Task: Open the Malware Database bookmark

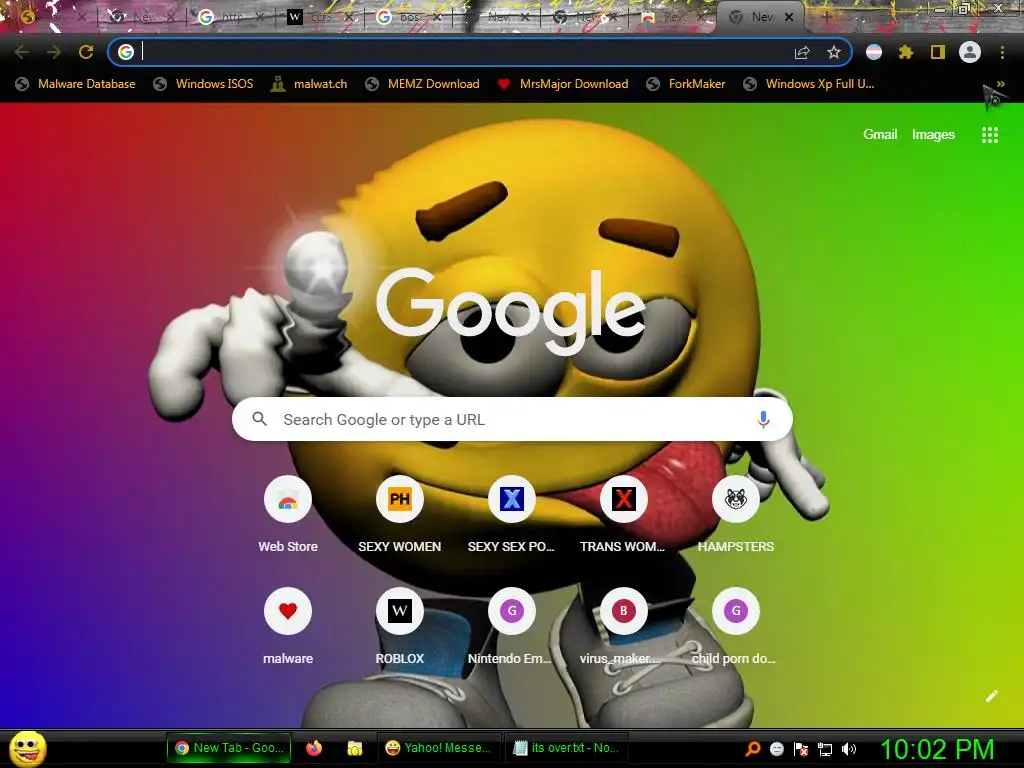Action: [x=76, y=84]
